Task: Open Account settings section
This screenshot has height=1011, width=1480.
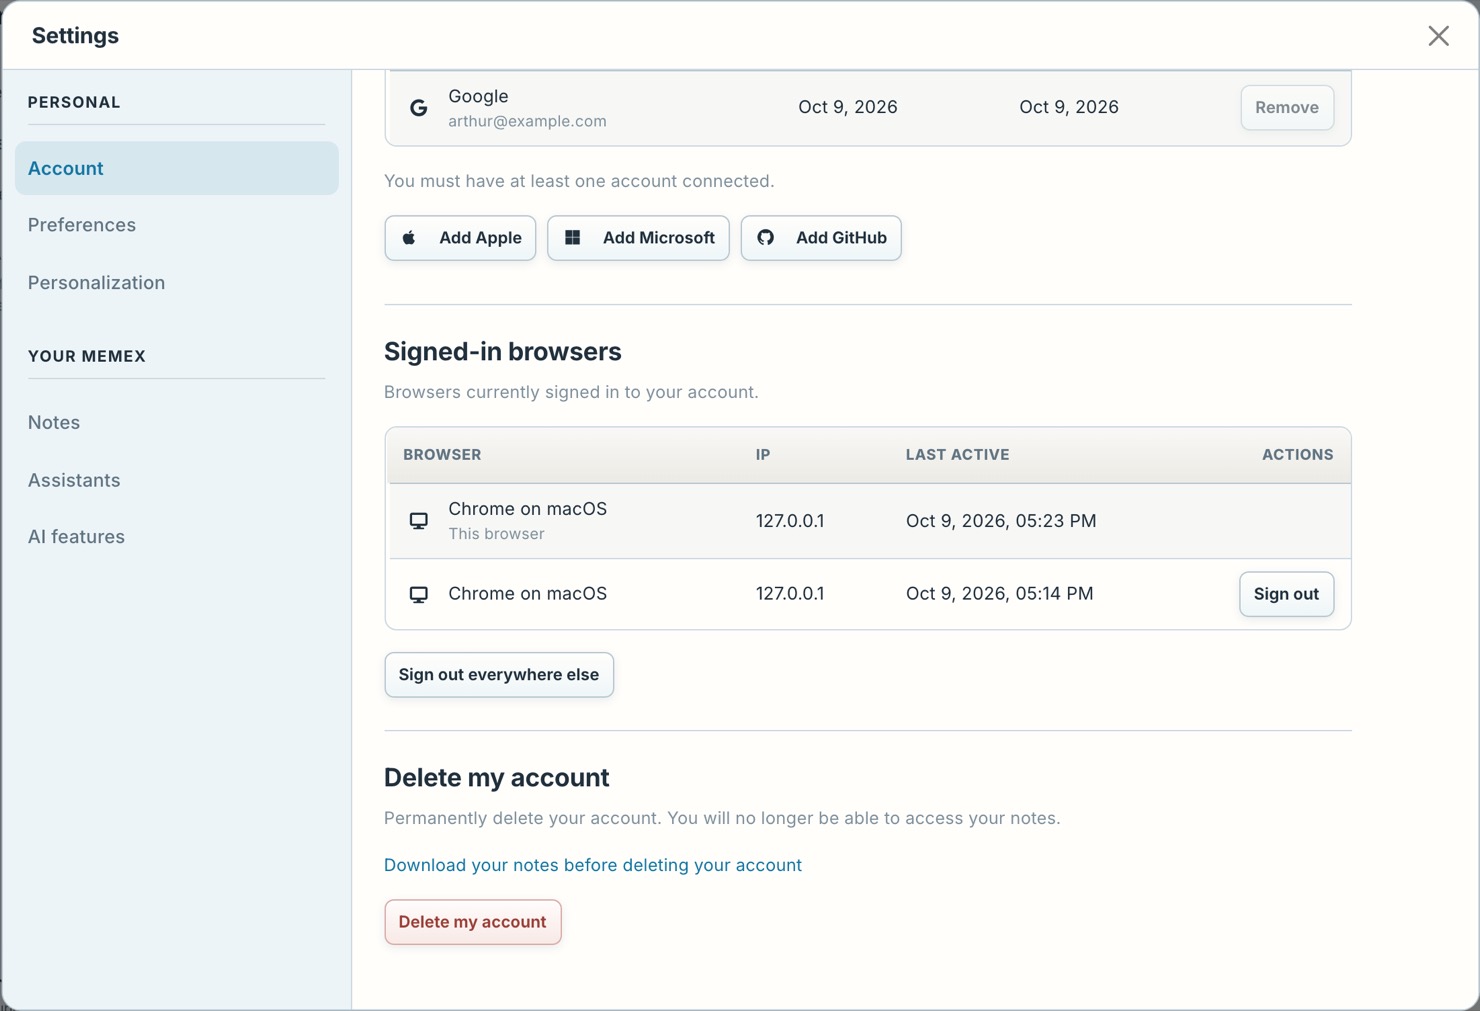Action: pos(177,168)
